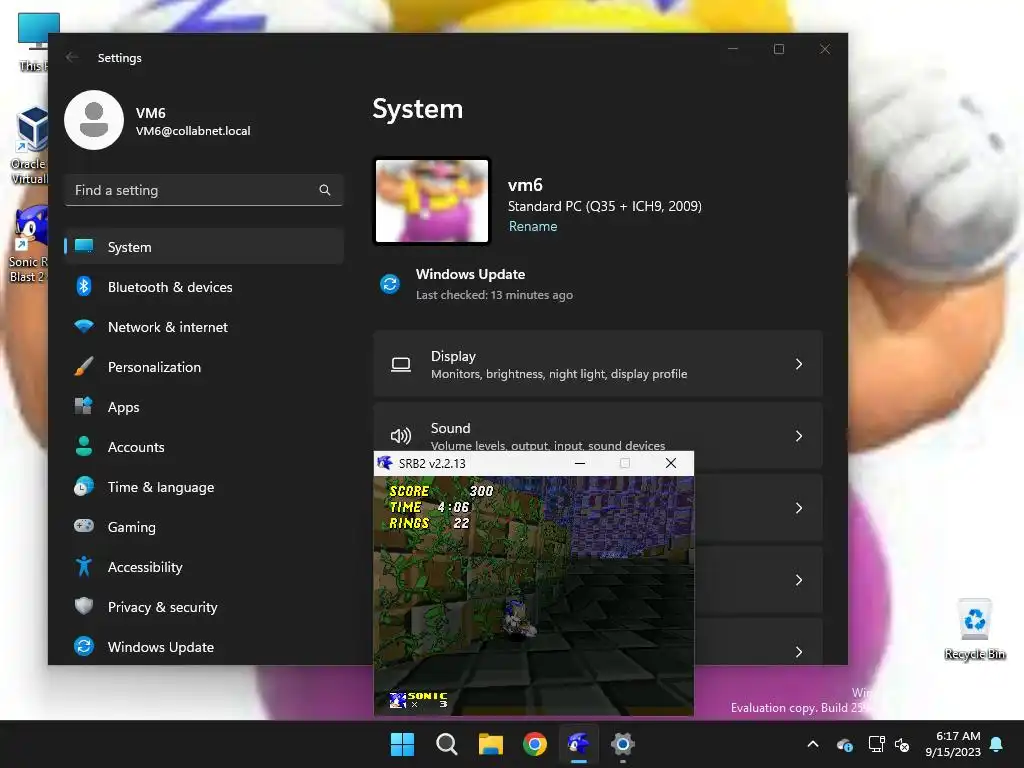Click inside the SRB2 game viewport

pos(534,595)
